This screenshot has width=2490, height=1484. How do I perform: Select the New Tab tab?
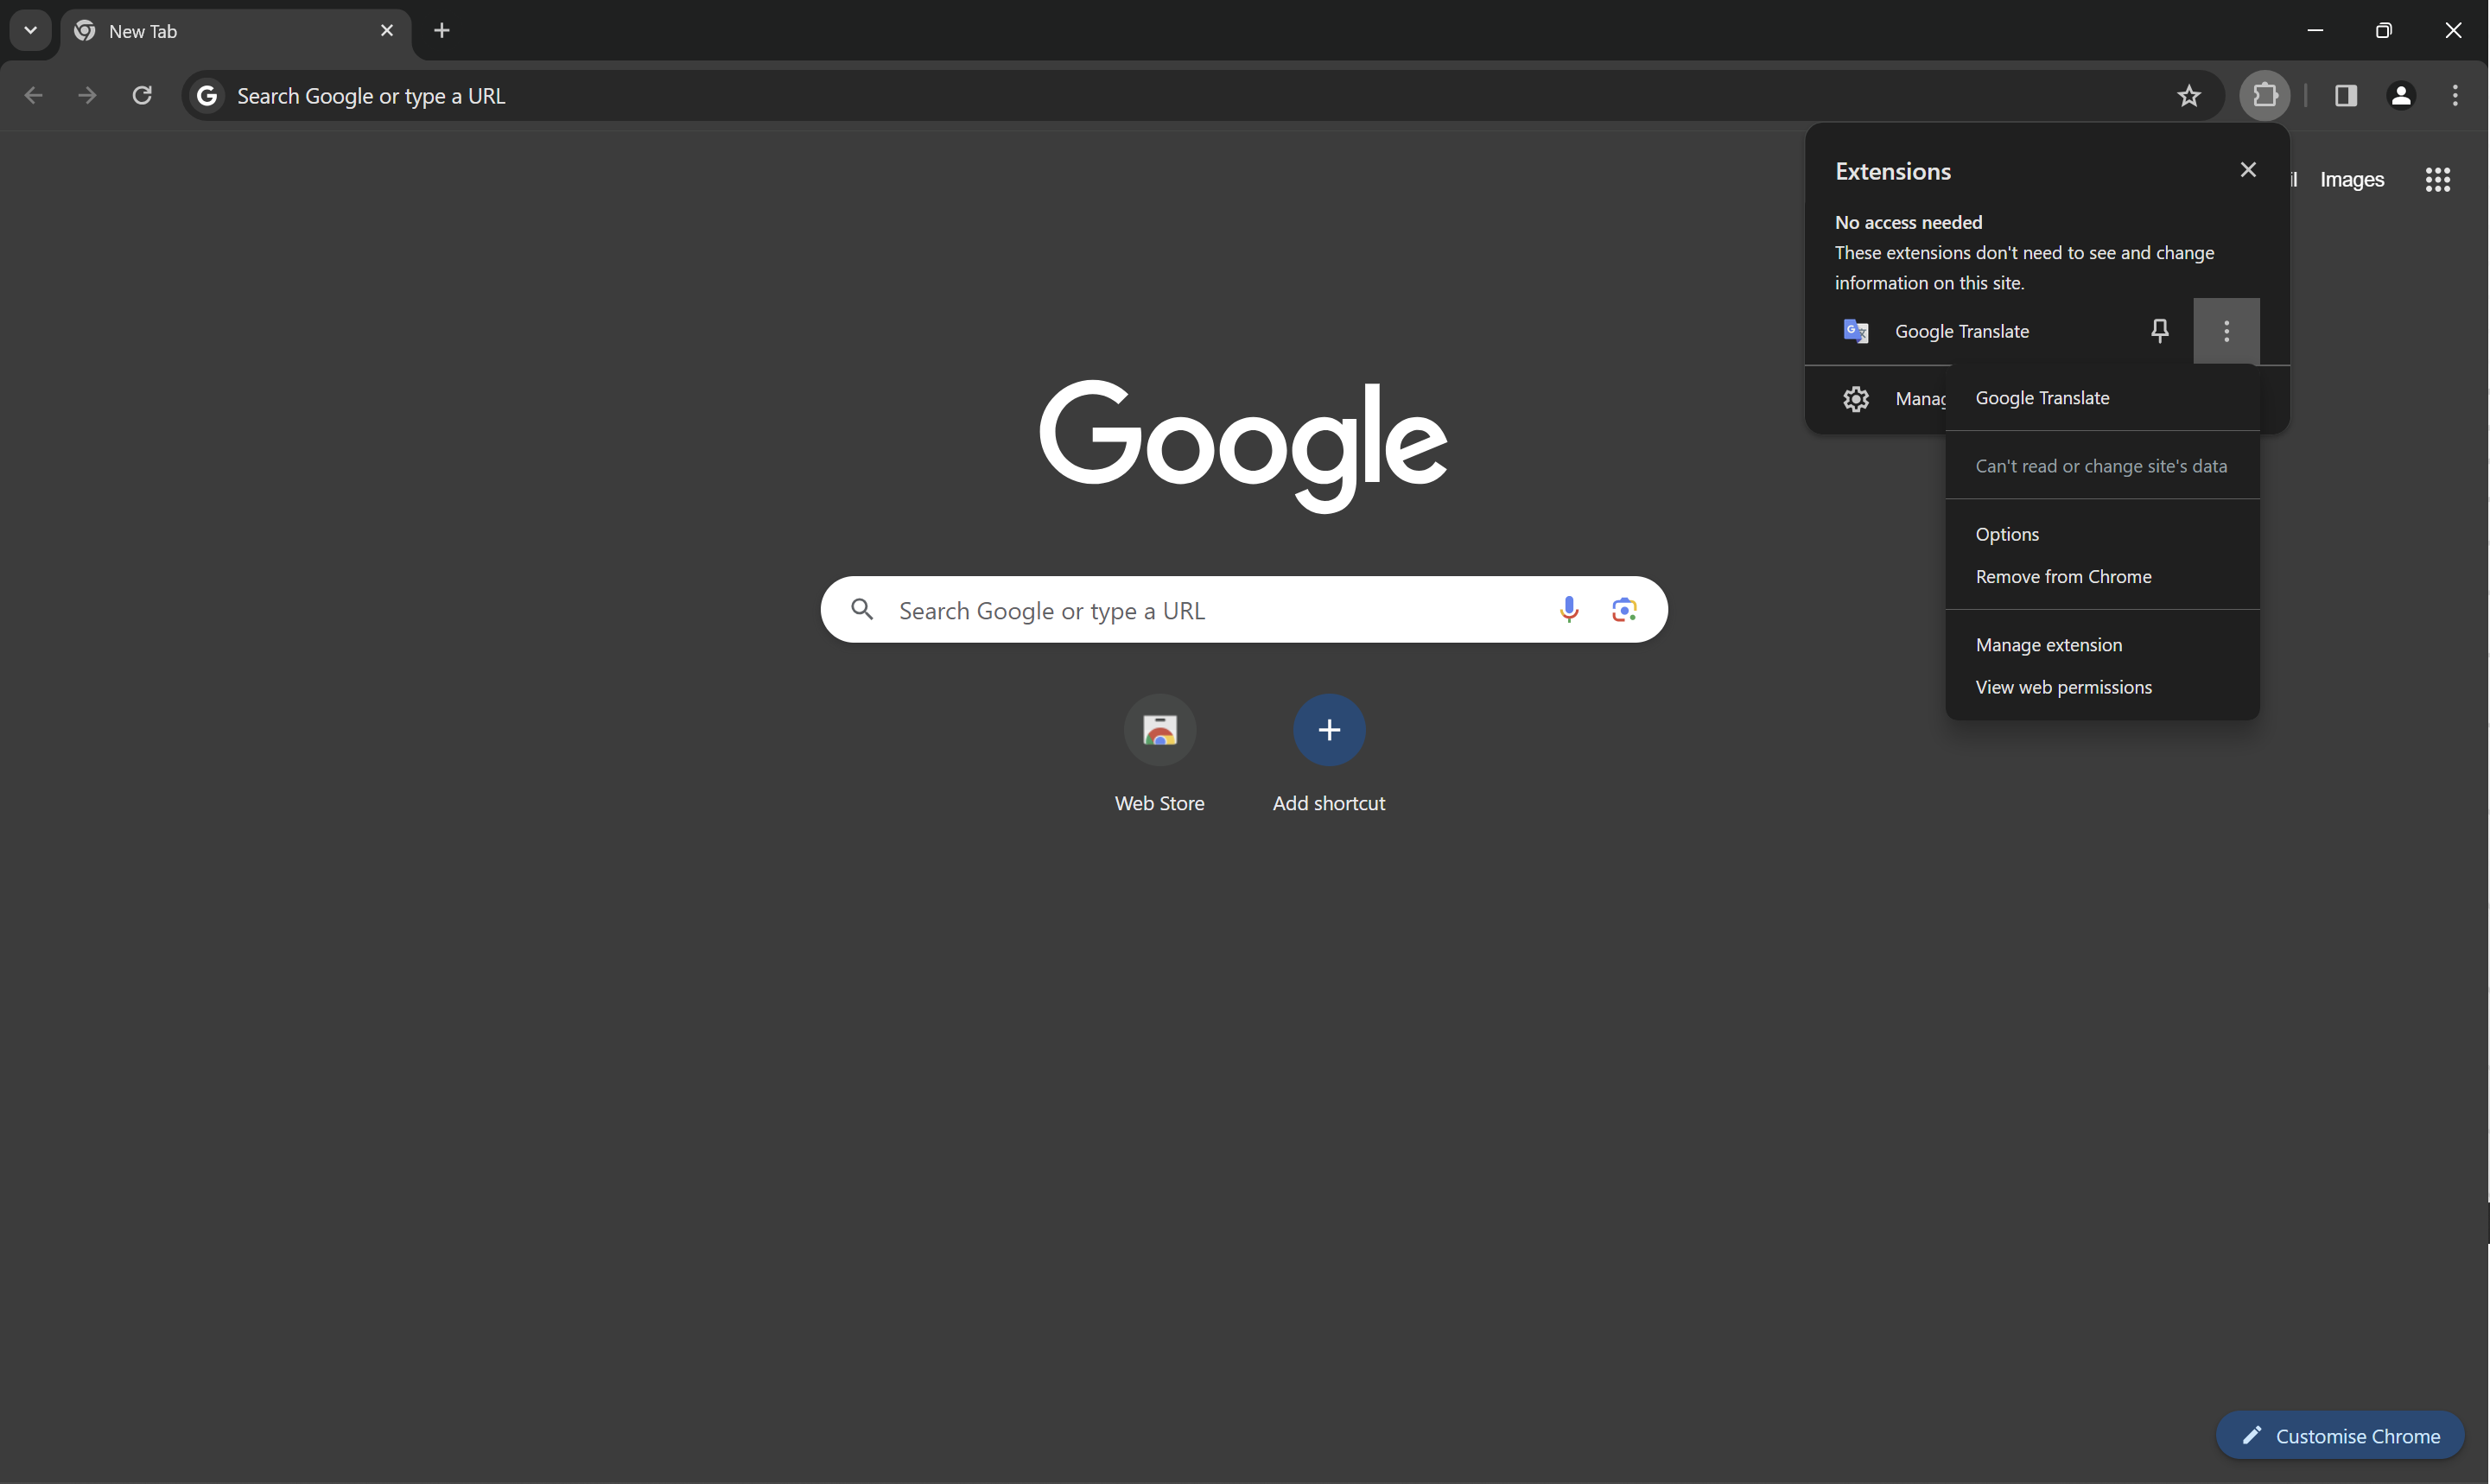[236, 31]
